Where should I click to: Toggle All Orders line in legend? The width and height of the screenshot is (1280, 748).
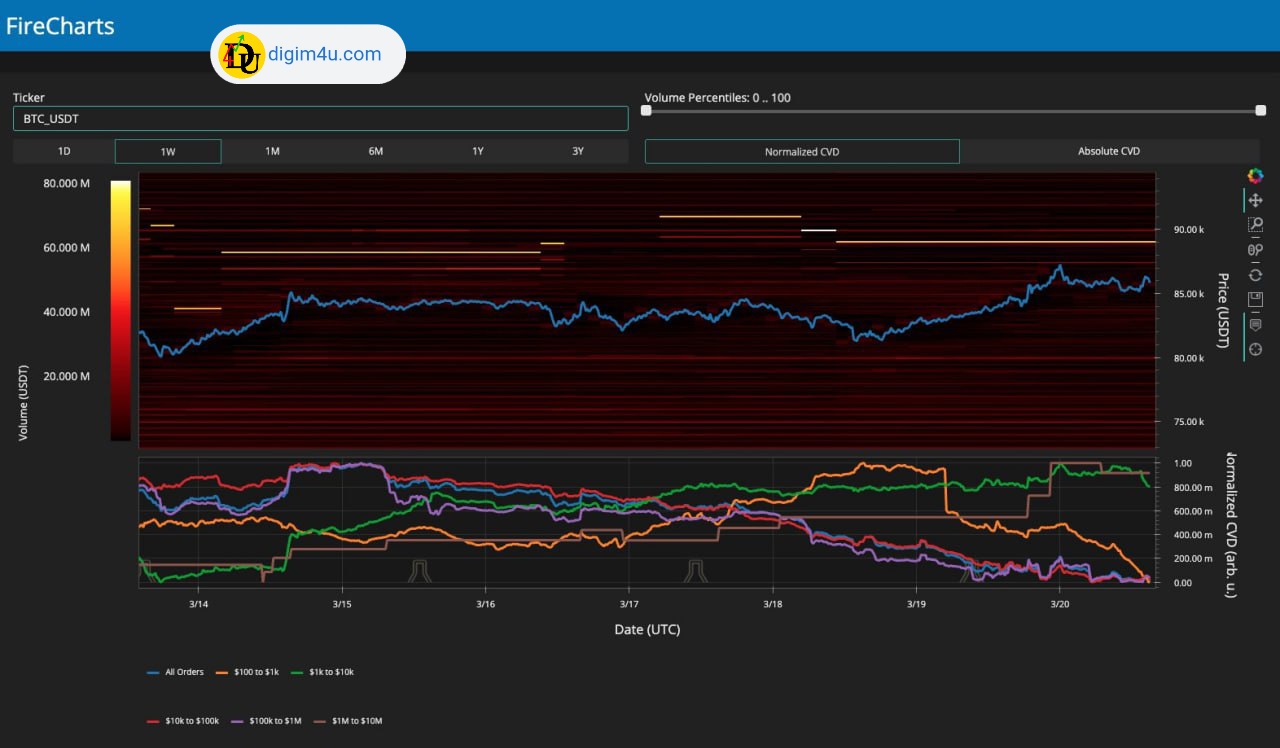[175, 672]
